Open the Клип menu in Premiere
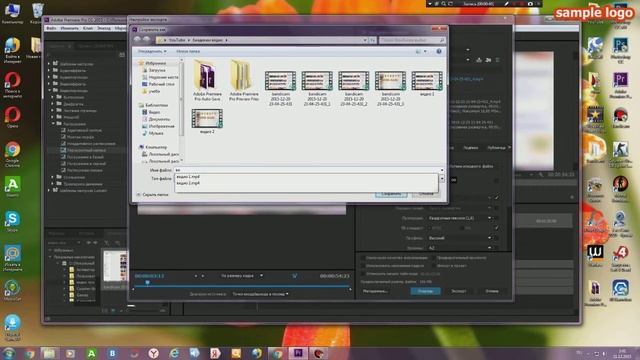 [88, 28]
